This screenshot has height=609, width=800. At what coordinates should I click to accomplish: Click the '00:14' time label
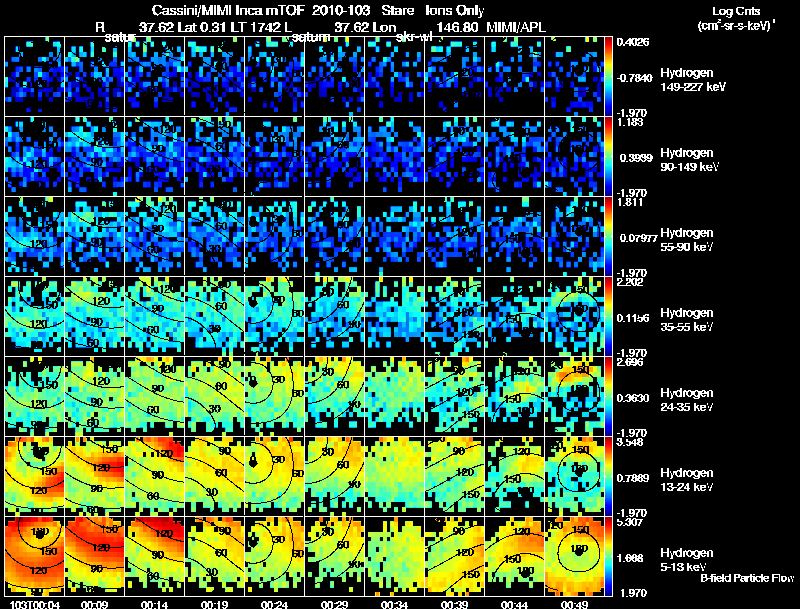click(x=154, y=604)
